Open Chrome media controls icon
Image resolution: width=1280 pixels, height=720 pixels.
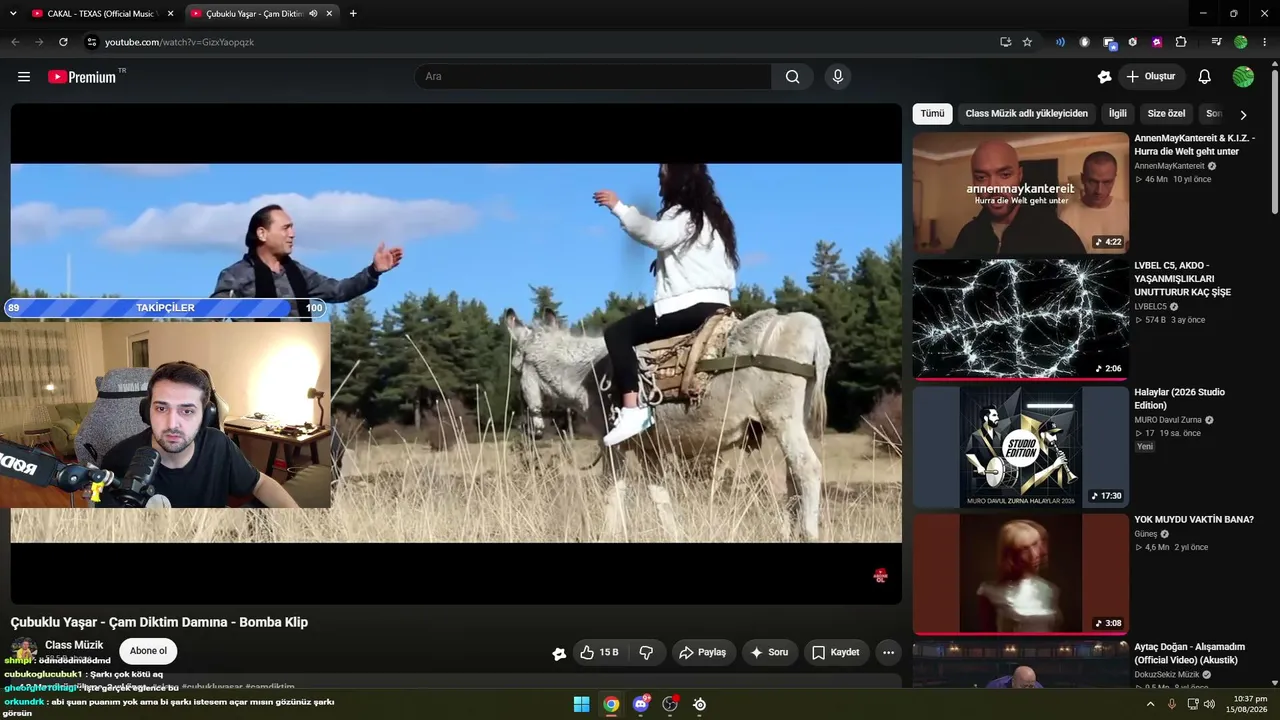1216,42
